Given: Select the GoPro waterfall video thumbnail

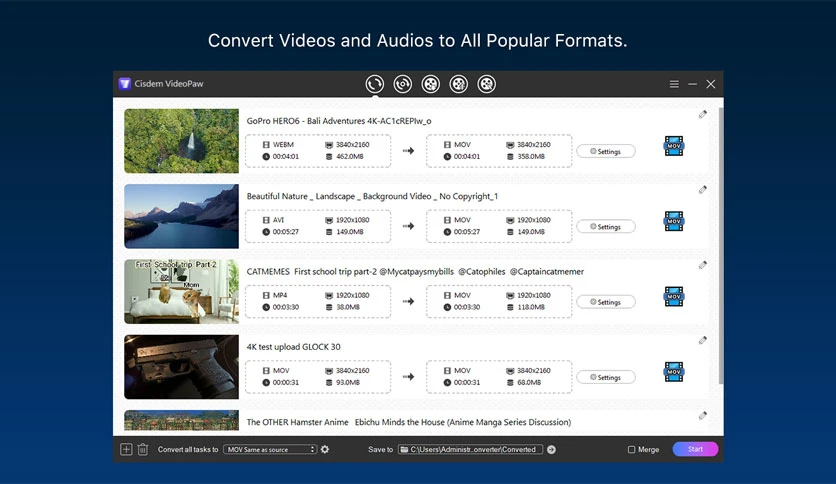Looking at the screenshot, I should (x=181, y=141).
